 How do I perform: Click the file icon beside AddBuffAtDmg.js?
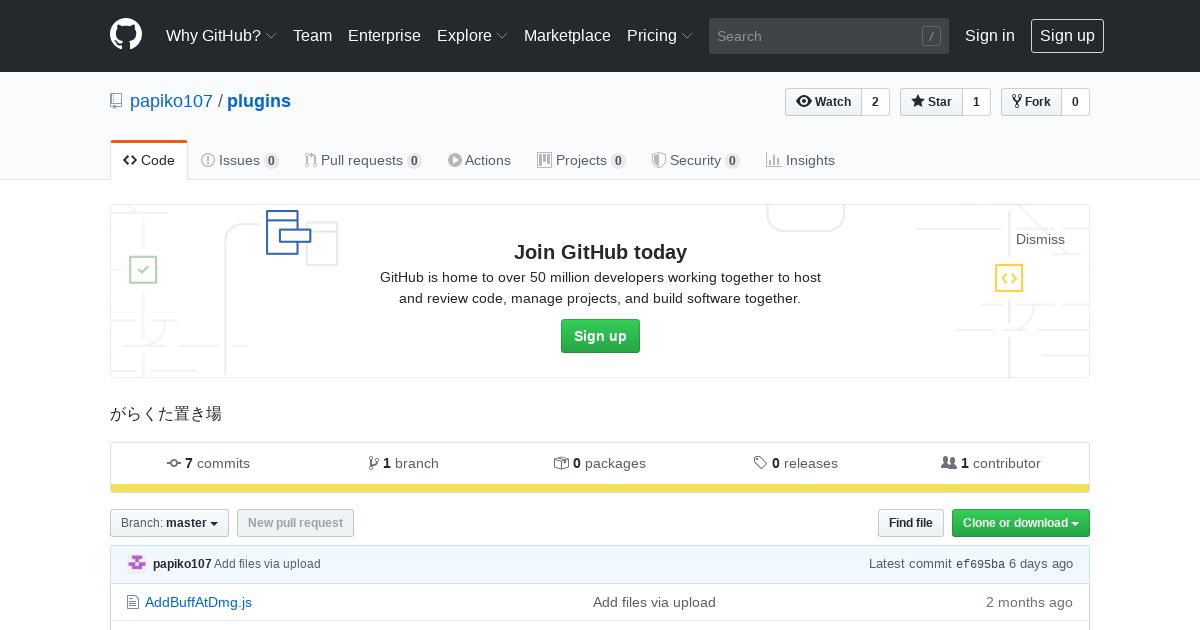pos(132,602)
